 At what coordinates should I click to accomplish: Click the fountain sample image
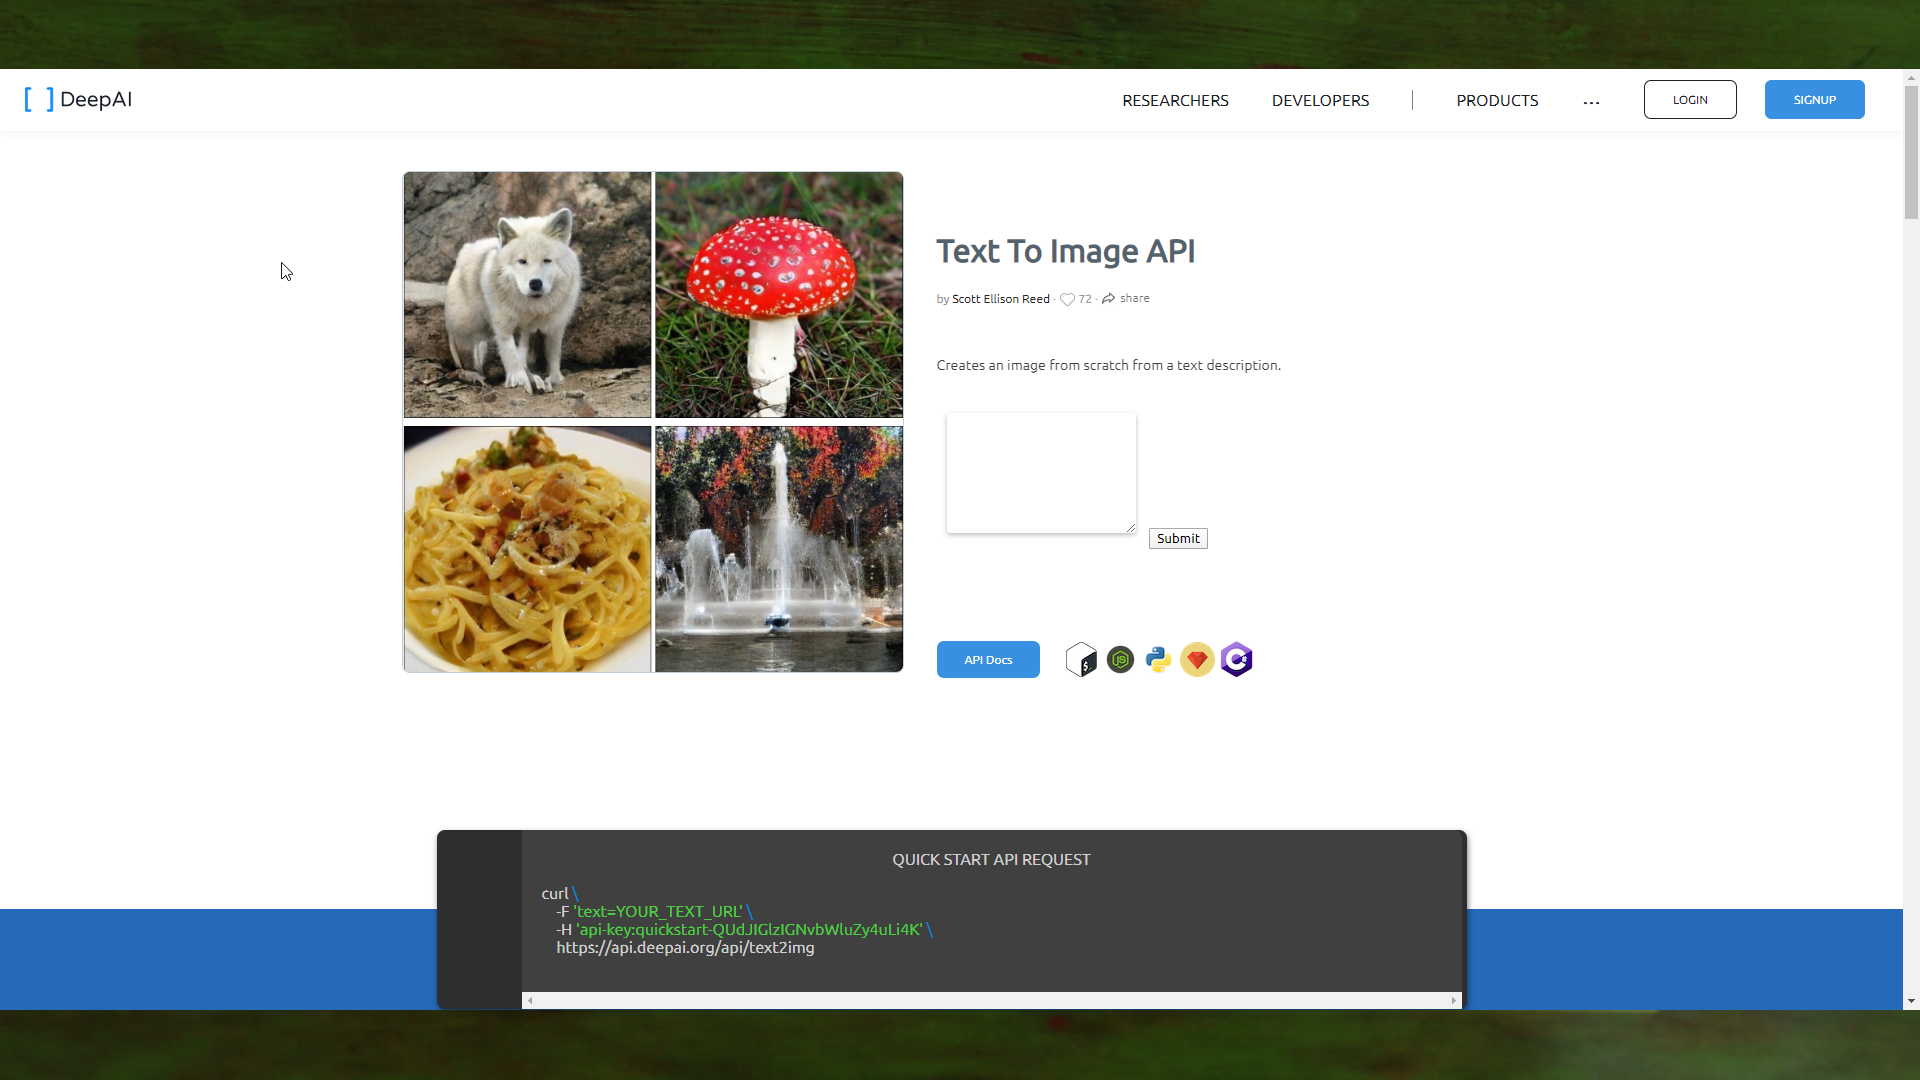click(779, 549)
